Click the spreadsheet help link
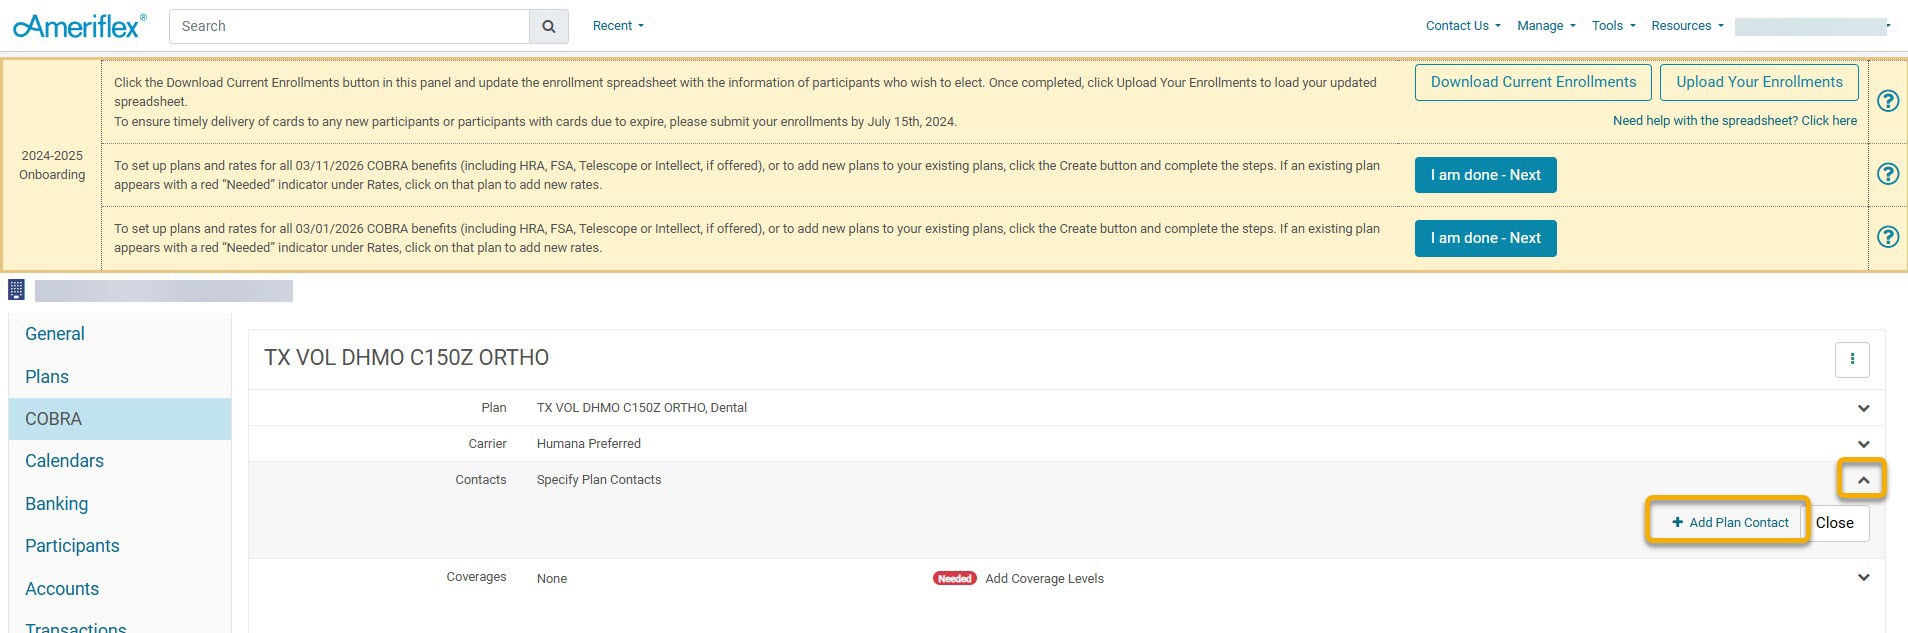Viewport: 1908px width, 633px height. [1734, 121]
